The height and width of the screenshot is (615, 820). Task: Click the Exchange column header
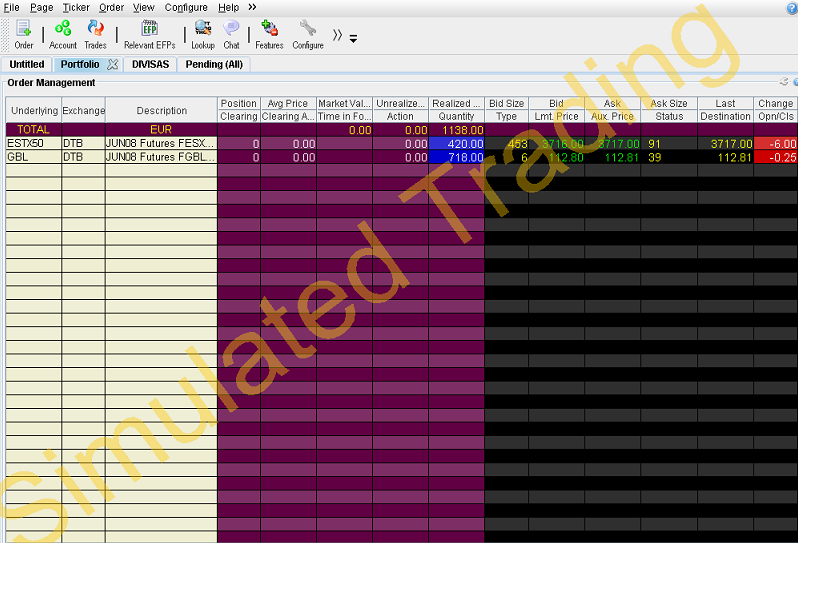[x=84, y=110]
